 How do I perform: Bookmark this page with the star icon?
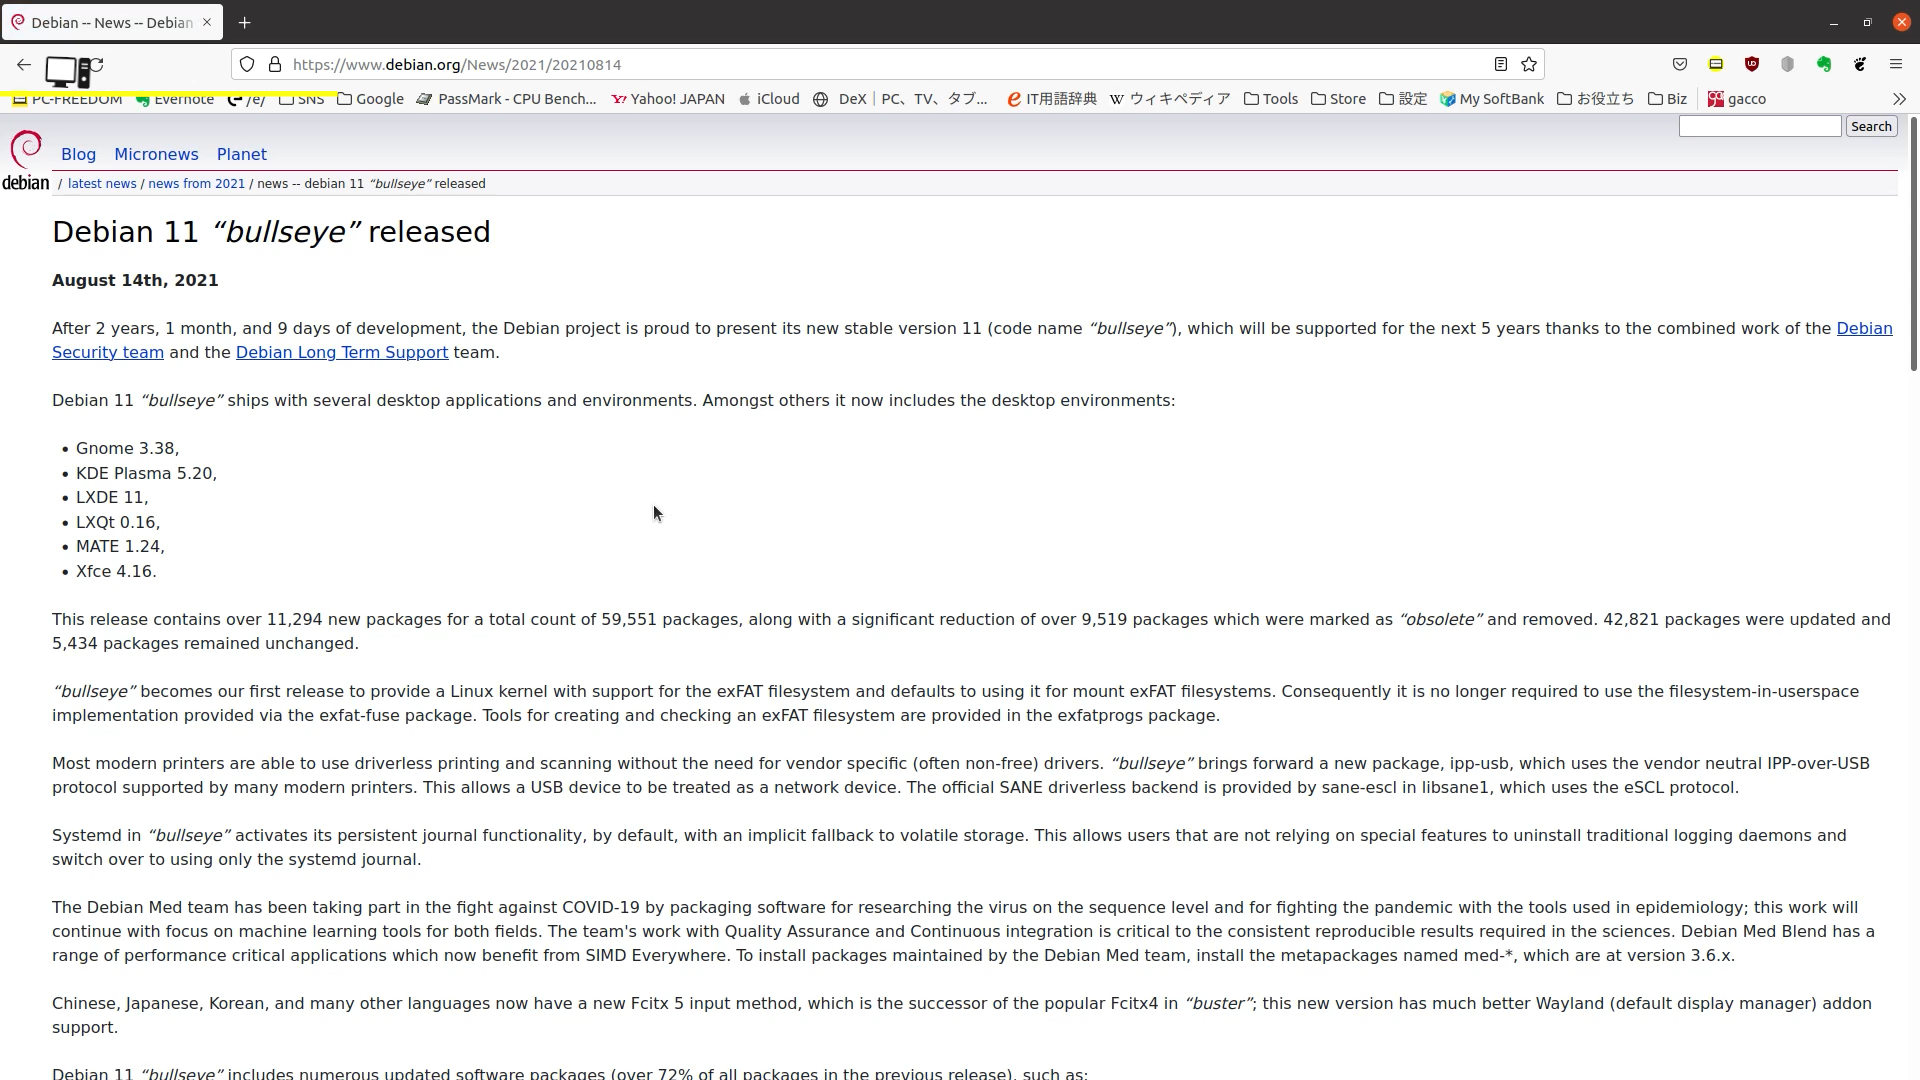point(1529,65)
